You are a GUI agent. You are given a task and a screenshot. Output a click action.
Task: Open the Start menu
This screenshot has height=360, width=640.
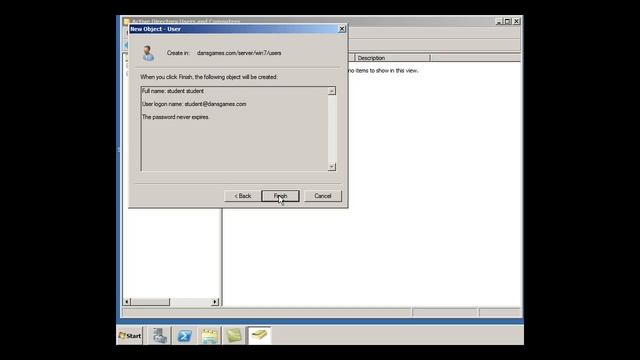(x=130, y=336)
